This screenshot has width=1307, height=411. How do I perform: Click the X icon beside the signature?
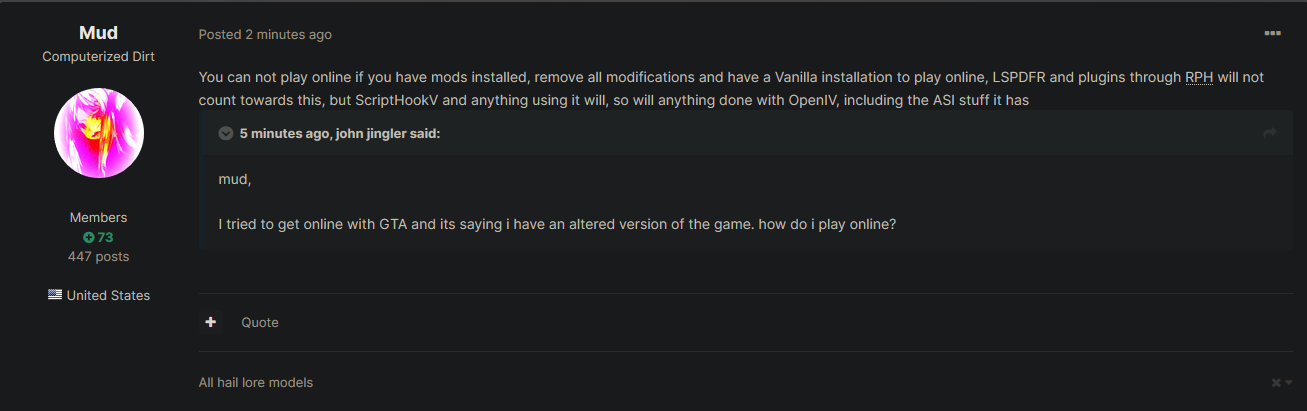pos(1276,383)
